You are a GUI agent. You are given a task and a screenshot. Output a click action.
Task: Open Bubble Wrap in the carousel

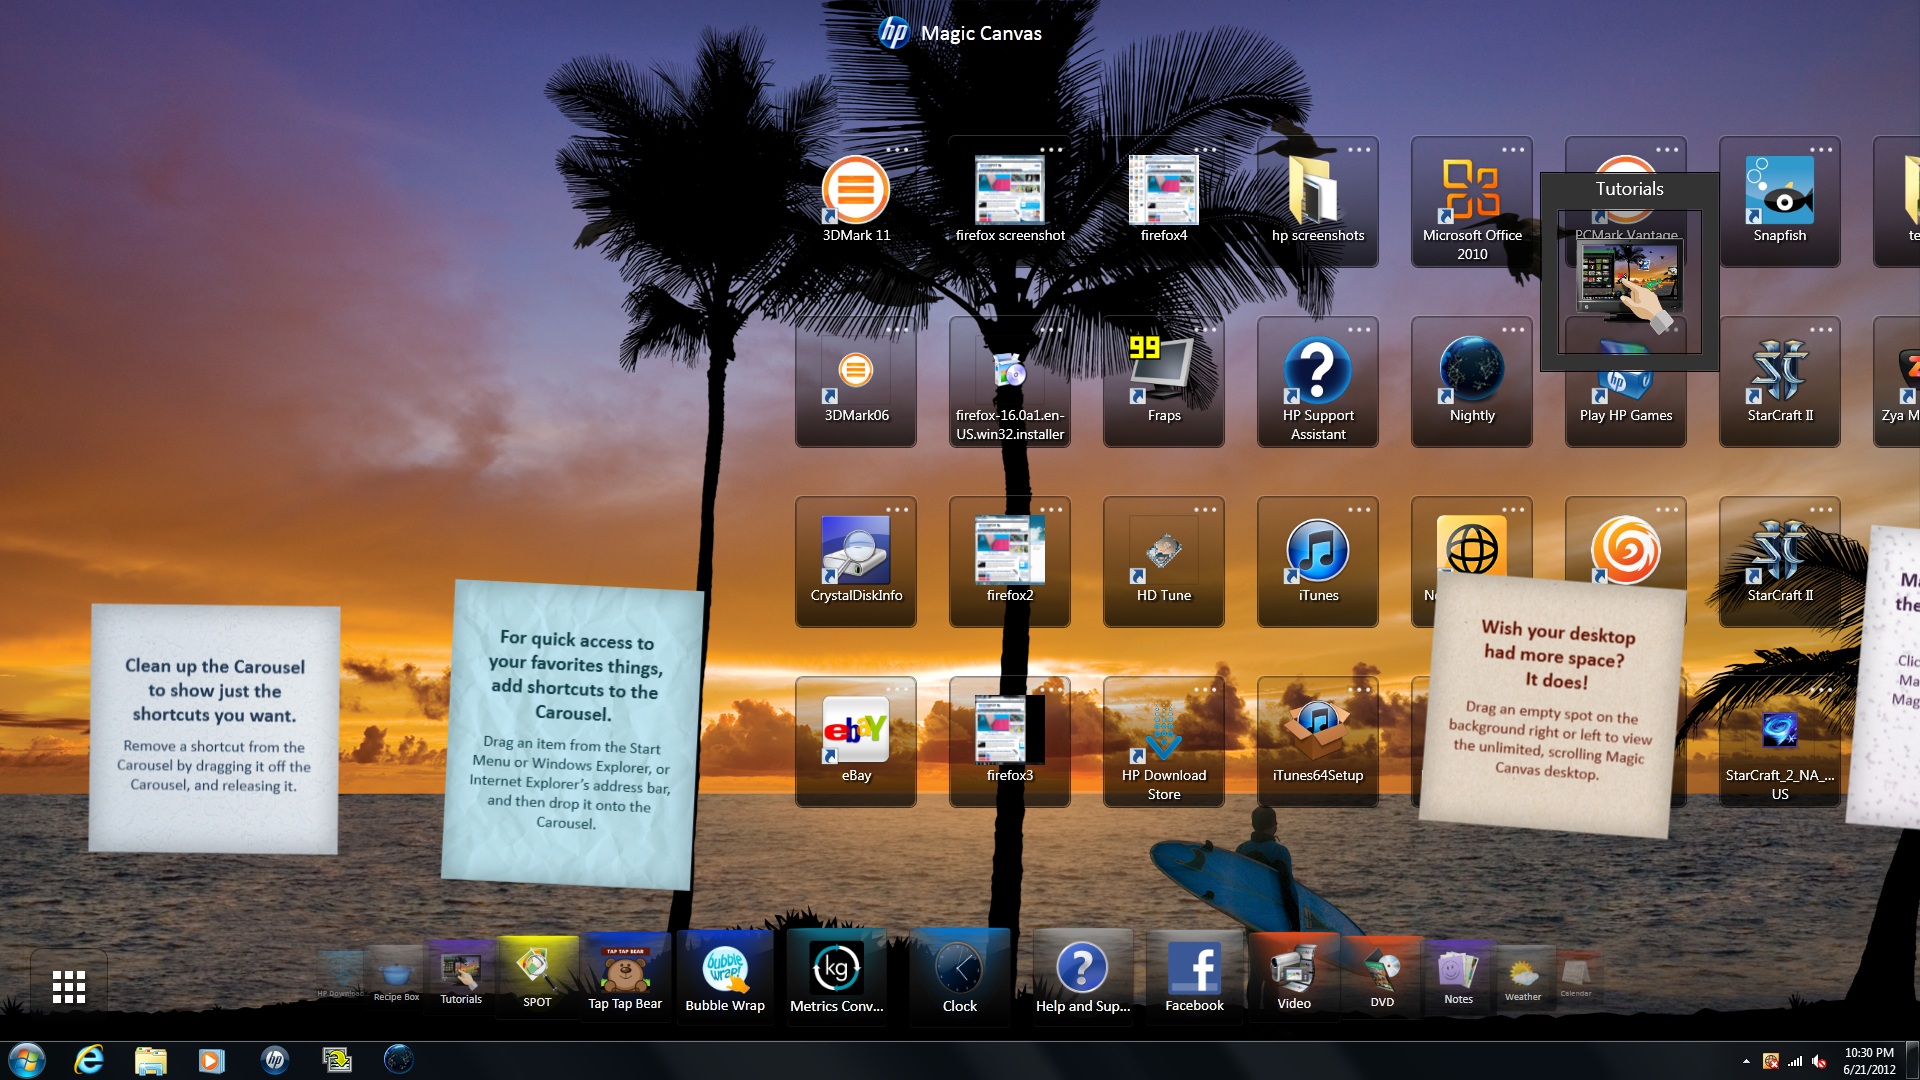tap(725, 978)
